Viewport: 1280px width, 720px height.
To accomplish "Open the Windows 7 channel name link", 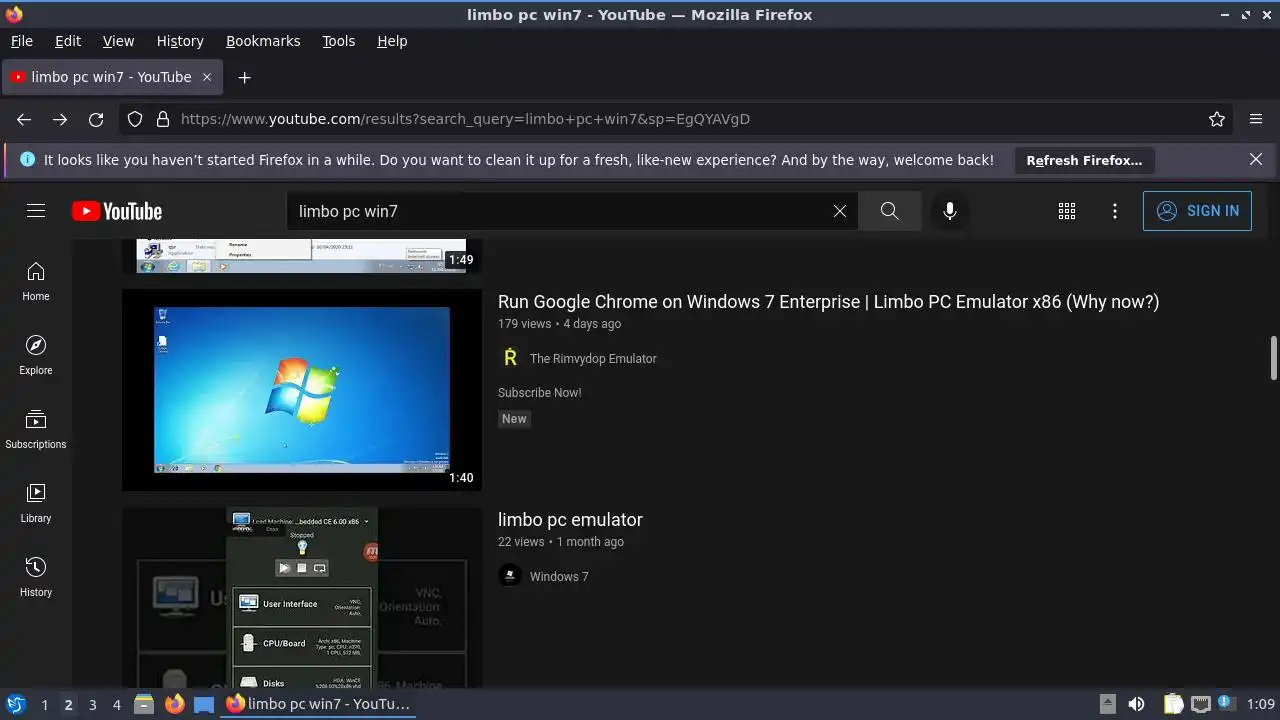I will pyautogui.click(x=559, y=576).
